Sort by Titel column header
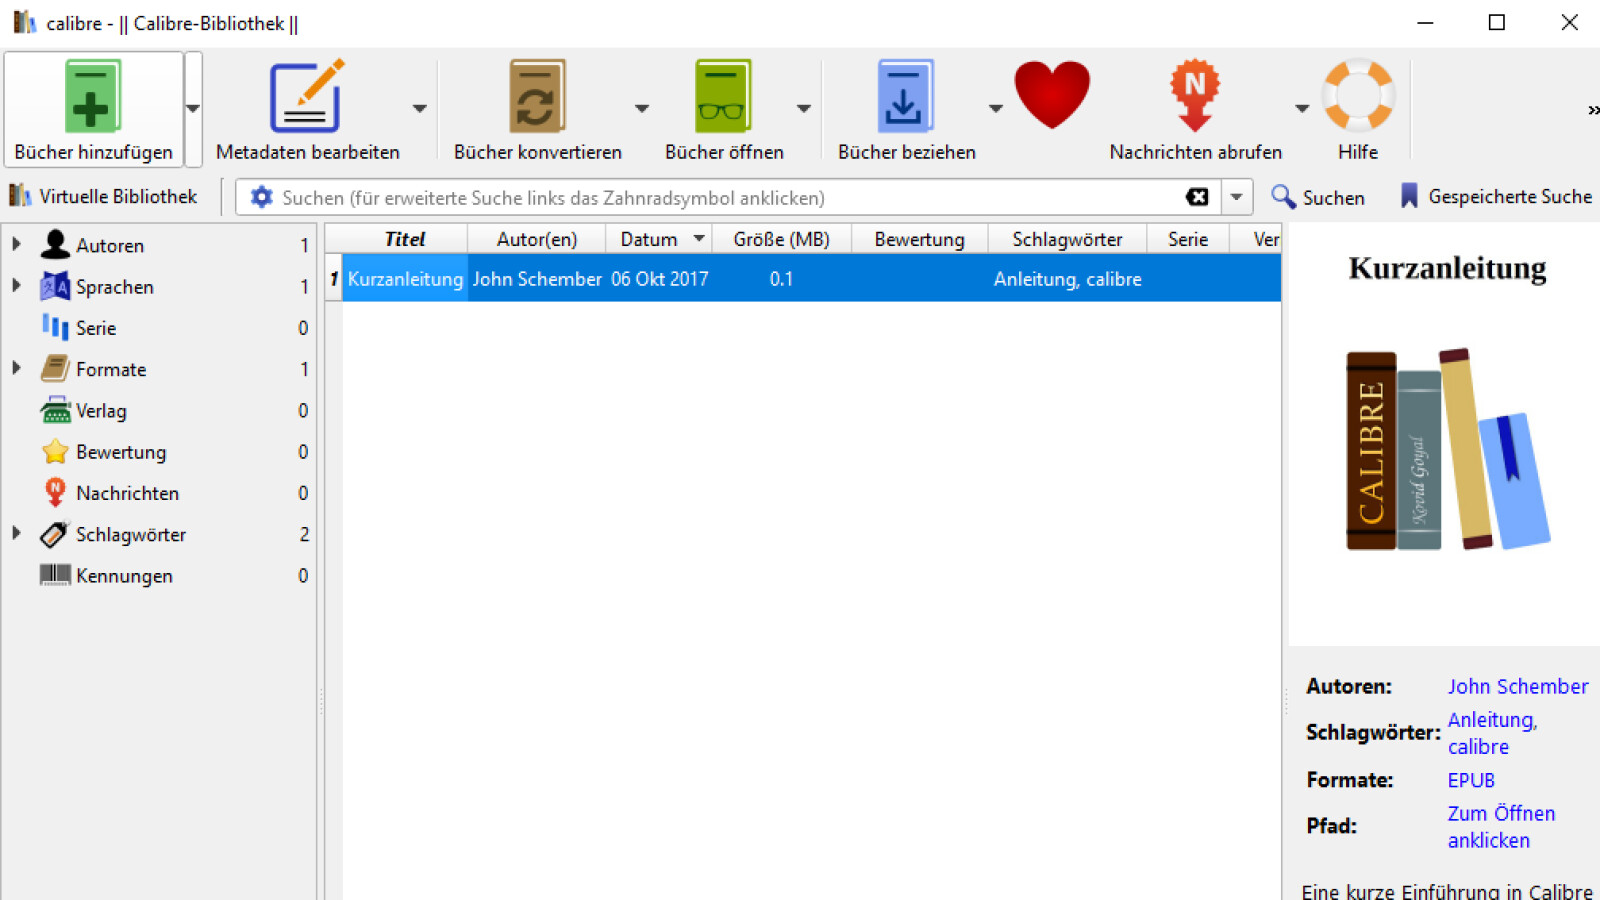This screenshot has height=900, width=1600. [404, 239]
